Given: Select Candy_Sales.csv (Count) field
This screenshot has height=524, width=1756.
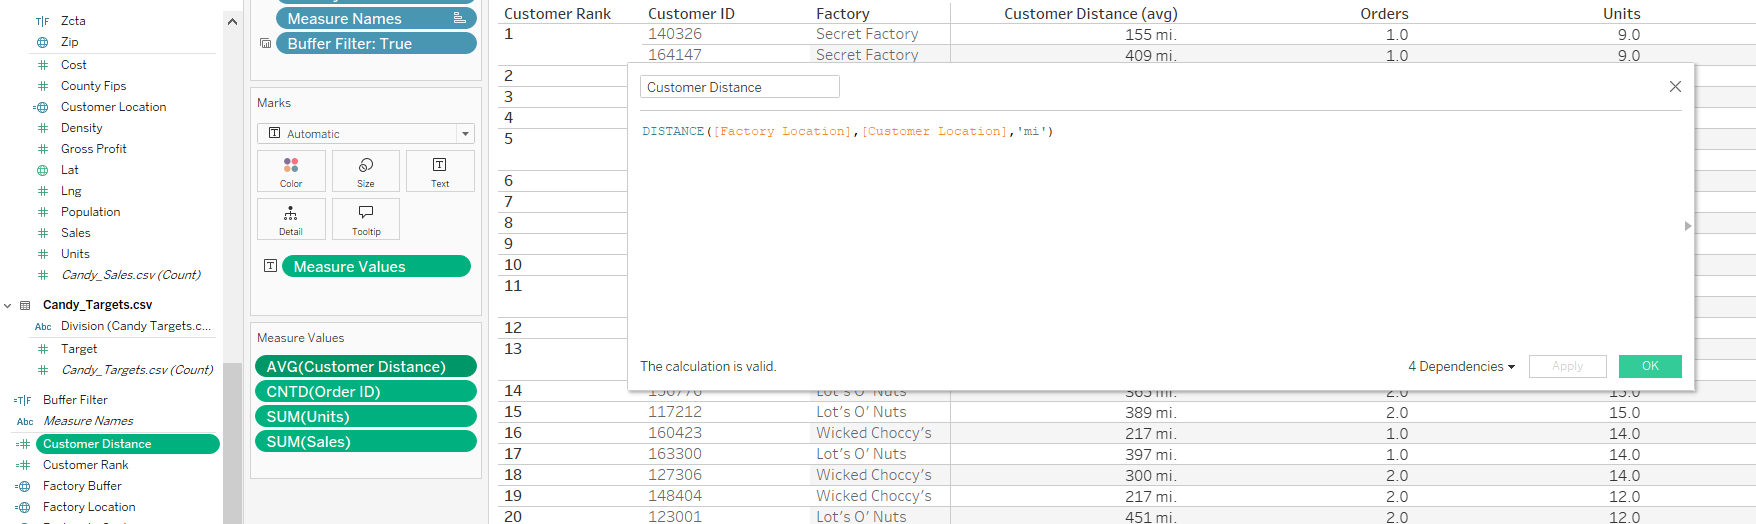Looking at the screenshot, I should (131, 275).
